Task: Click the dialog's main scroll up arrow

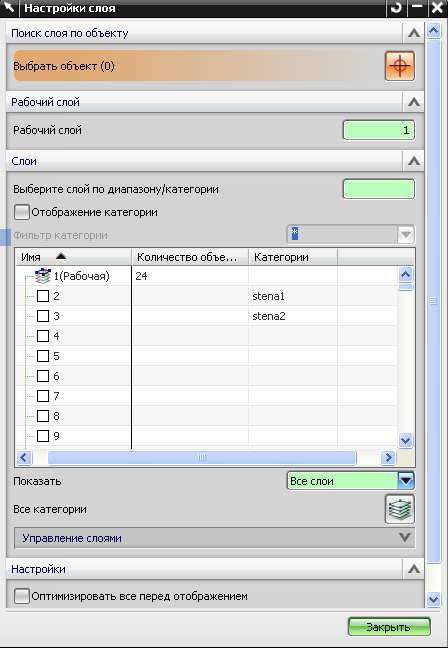Action: point(433,31)
